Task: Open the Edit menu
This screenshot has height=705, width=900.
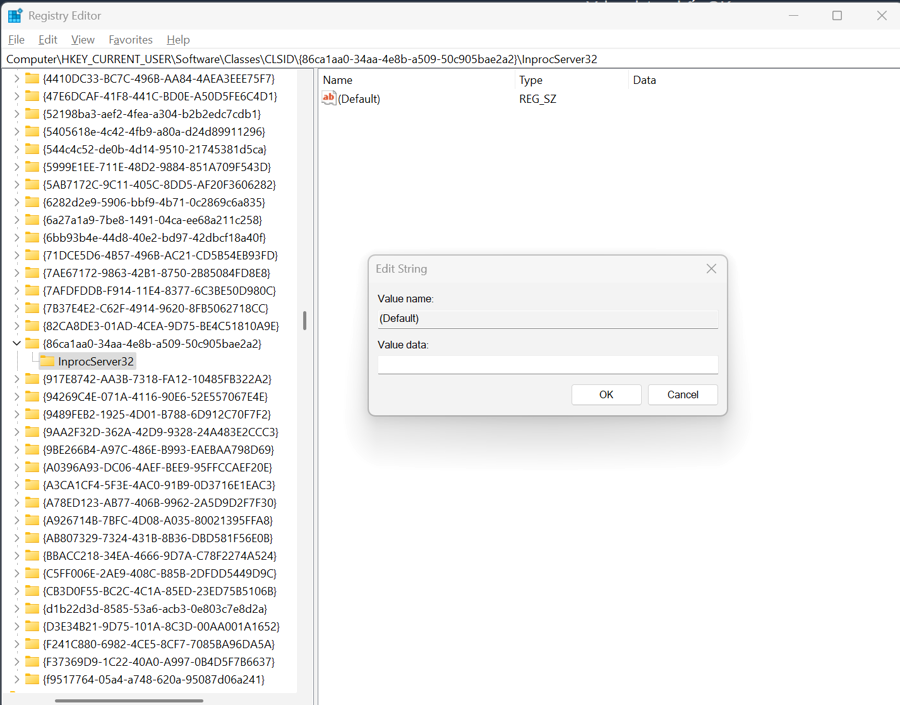Action: tap(48, 40)
